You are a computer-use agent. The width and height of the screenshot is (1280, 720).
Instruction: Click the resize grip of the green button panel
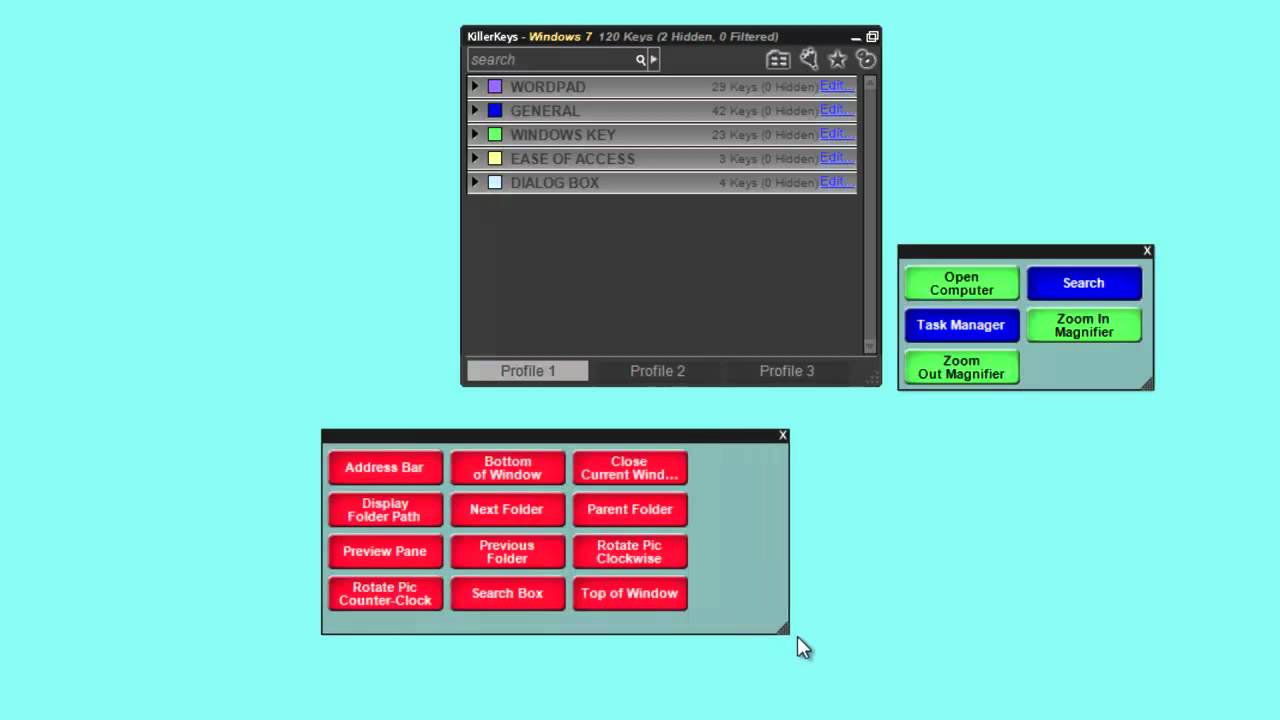pos(1147,383)
